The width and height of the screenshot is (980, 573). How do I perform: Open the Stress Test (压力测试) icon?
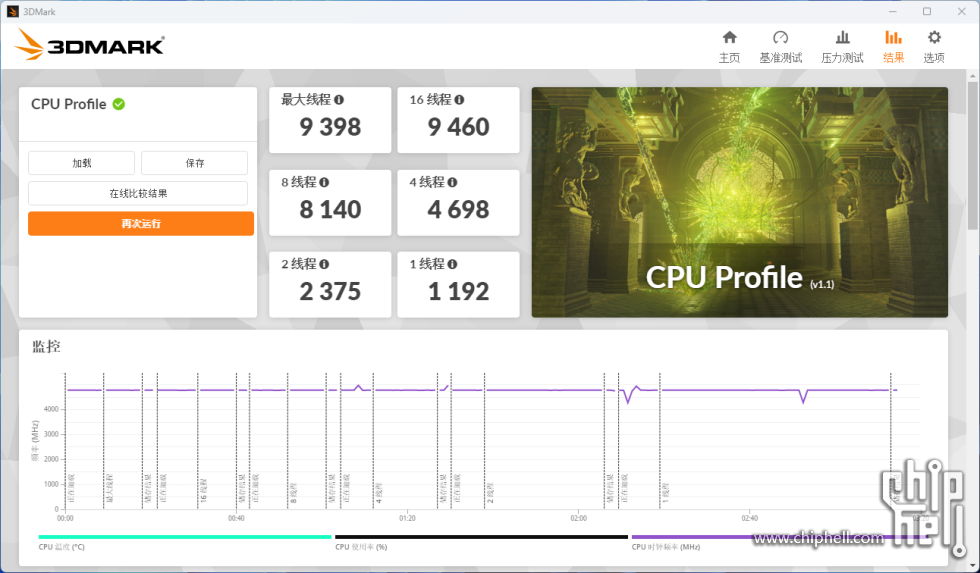(842, 38)
